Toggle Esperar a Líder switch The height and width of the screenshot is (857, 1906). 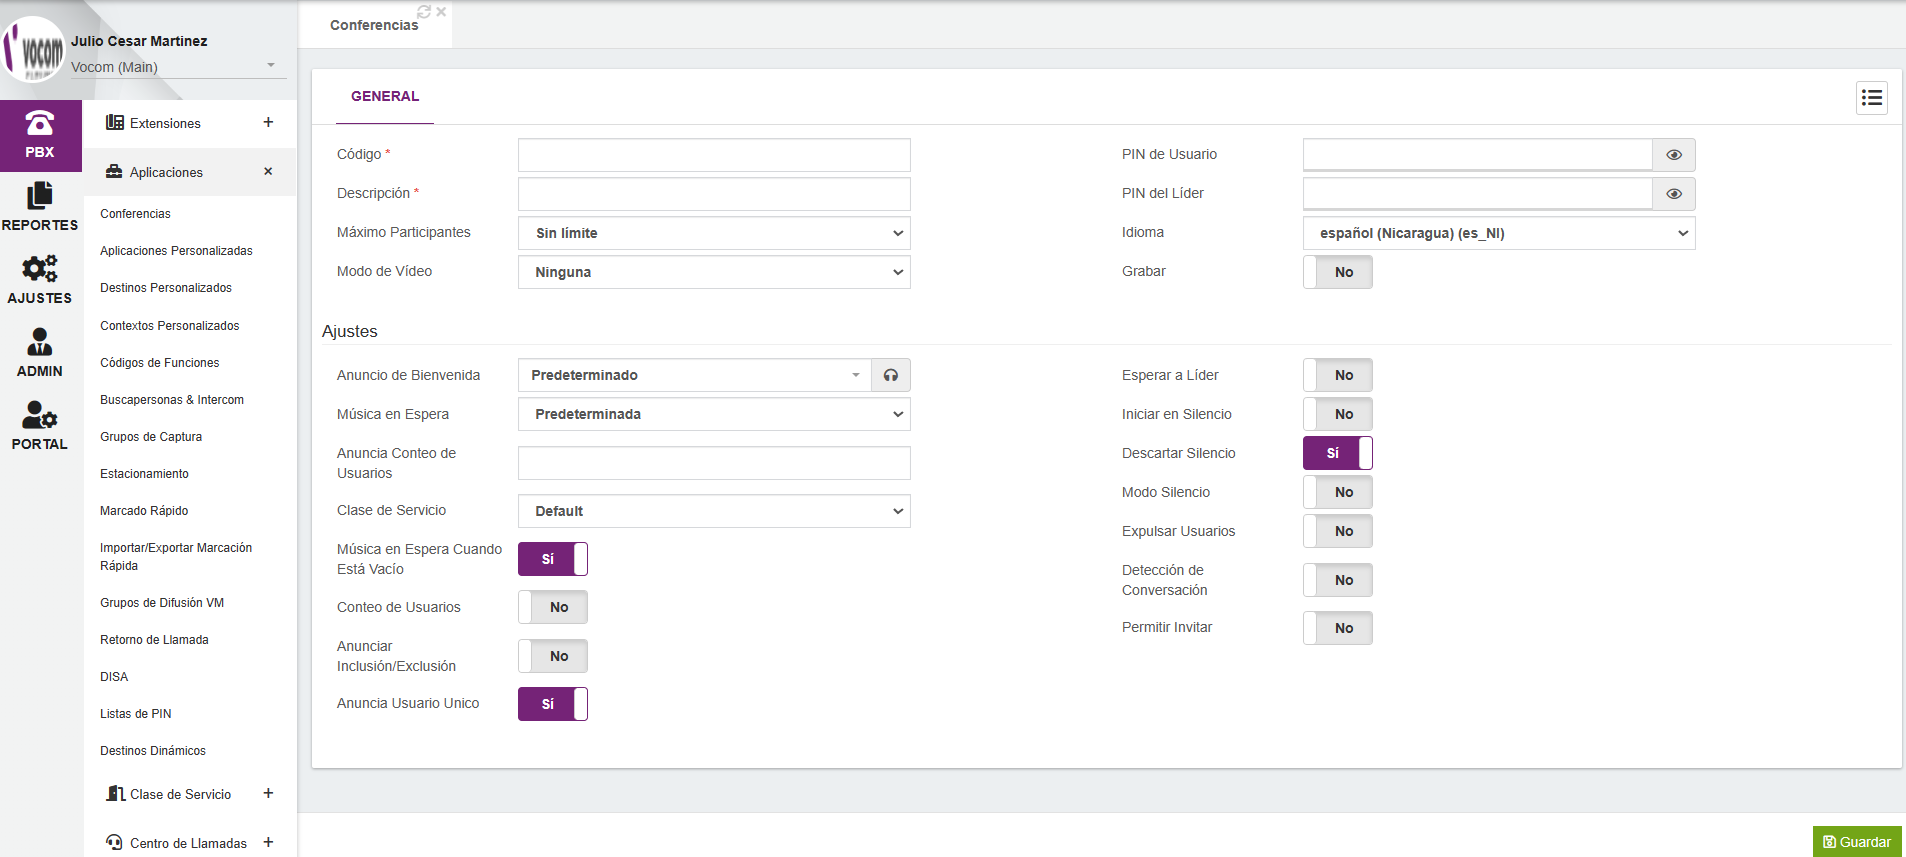coord(1338,375)
